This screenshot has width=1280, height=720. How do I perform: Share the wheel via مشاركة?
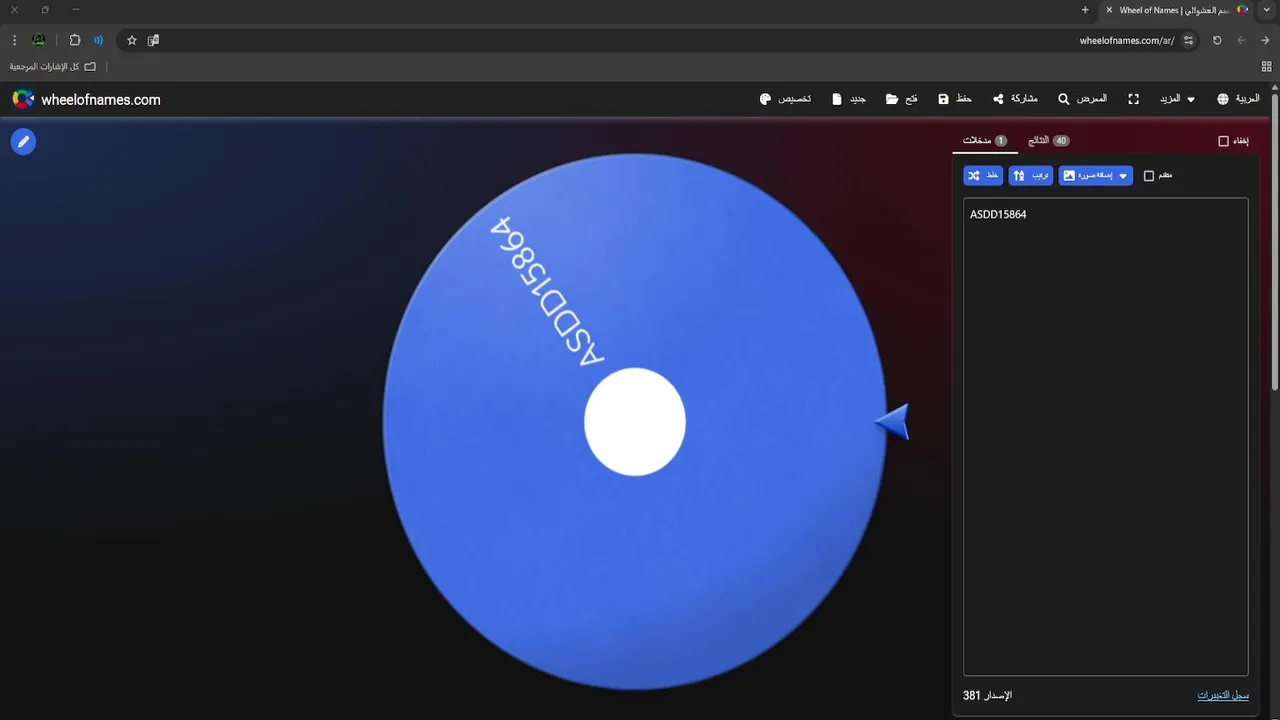click(x=1015, y=99)
